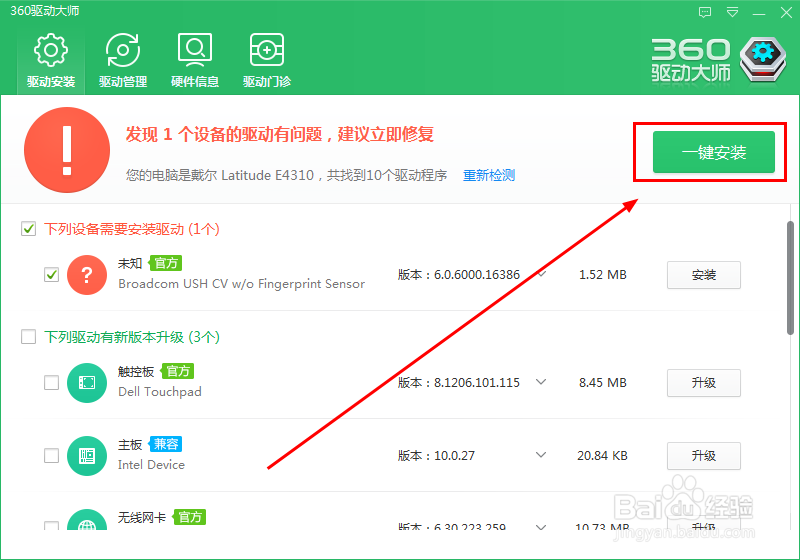This screenshot has height=560, width=800.
Task: Click the 官方 tag beside 触控板
Action: tap(178, 371)
